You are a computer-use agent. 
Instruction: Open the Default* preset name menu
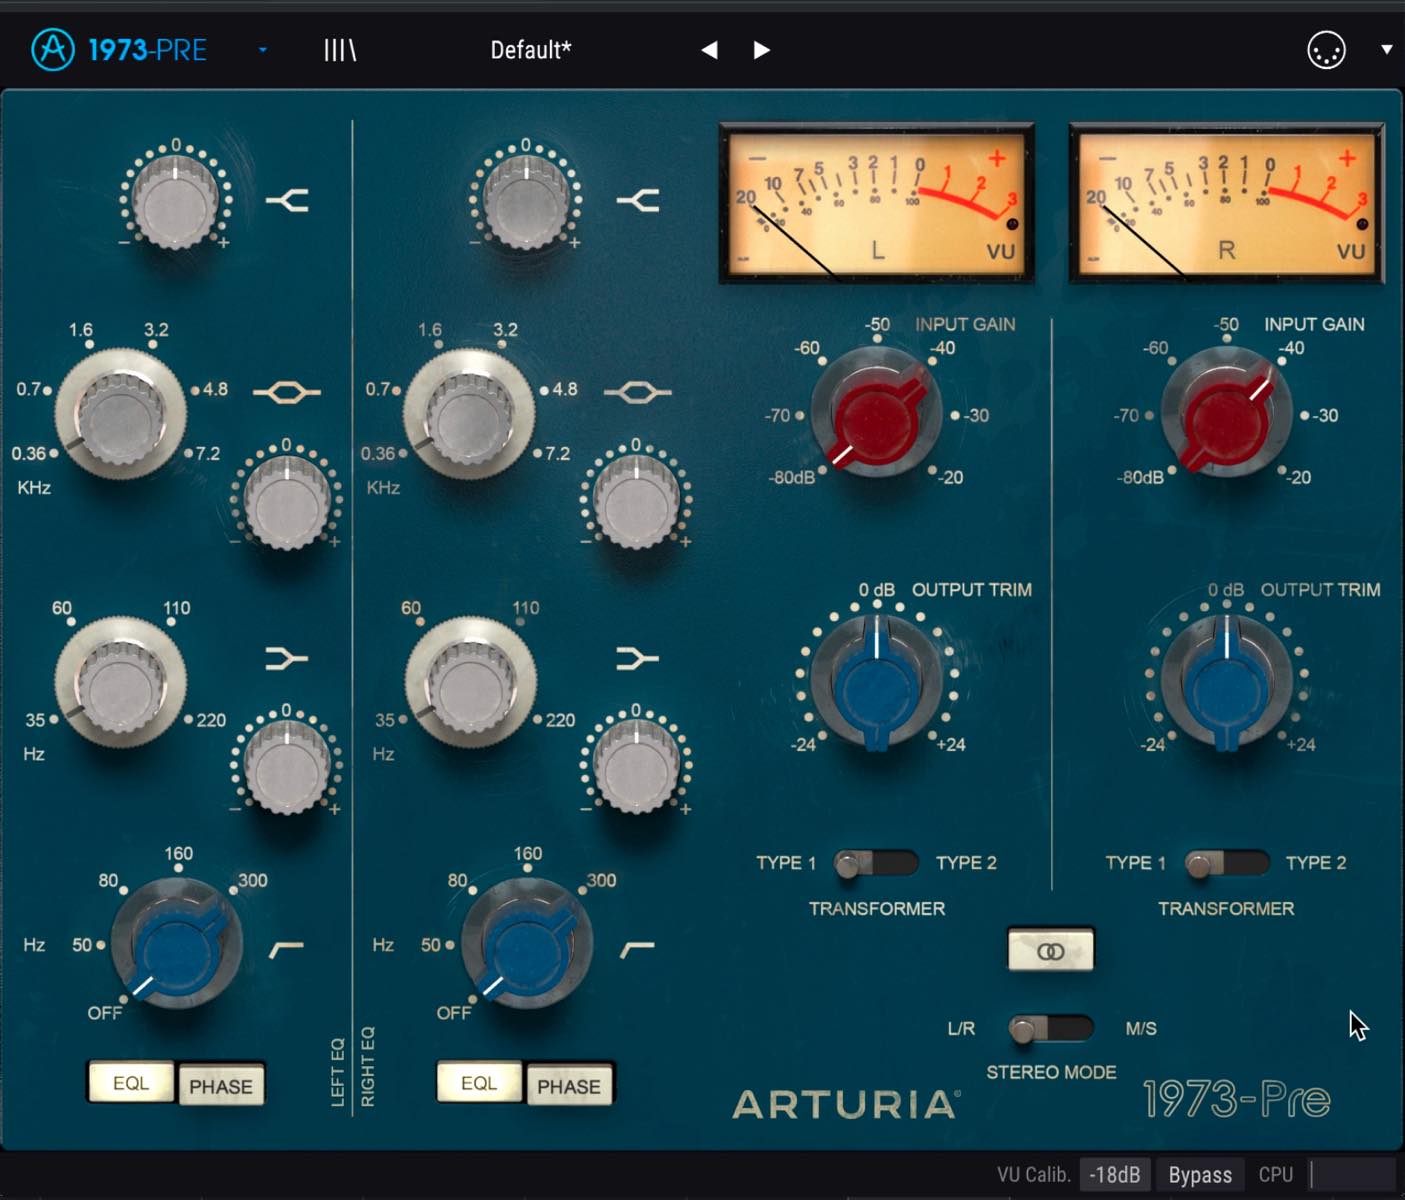pyautogui.click(x=531, y=50)
